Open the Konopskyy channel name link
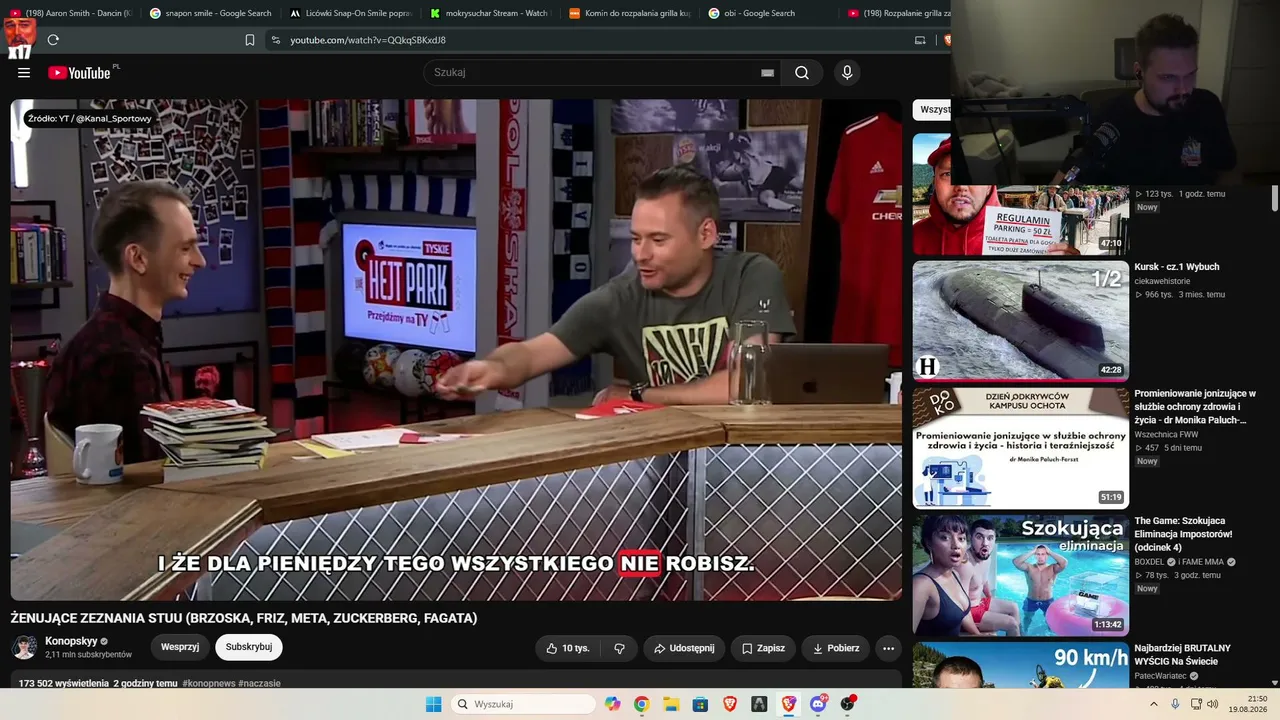The image size is (1280, 720). coord(70,641)
